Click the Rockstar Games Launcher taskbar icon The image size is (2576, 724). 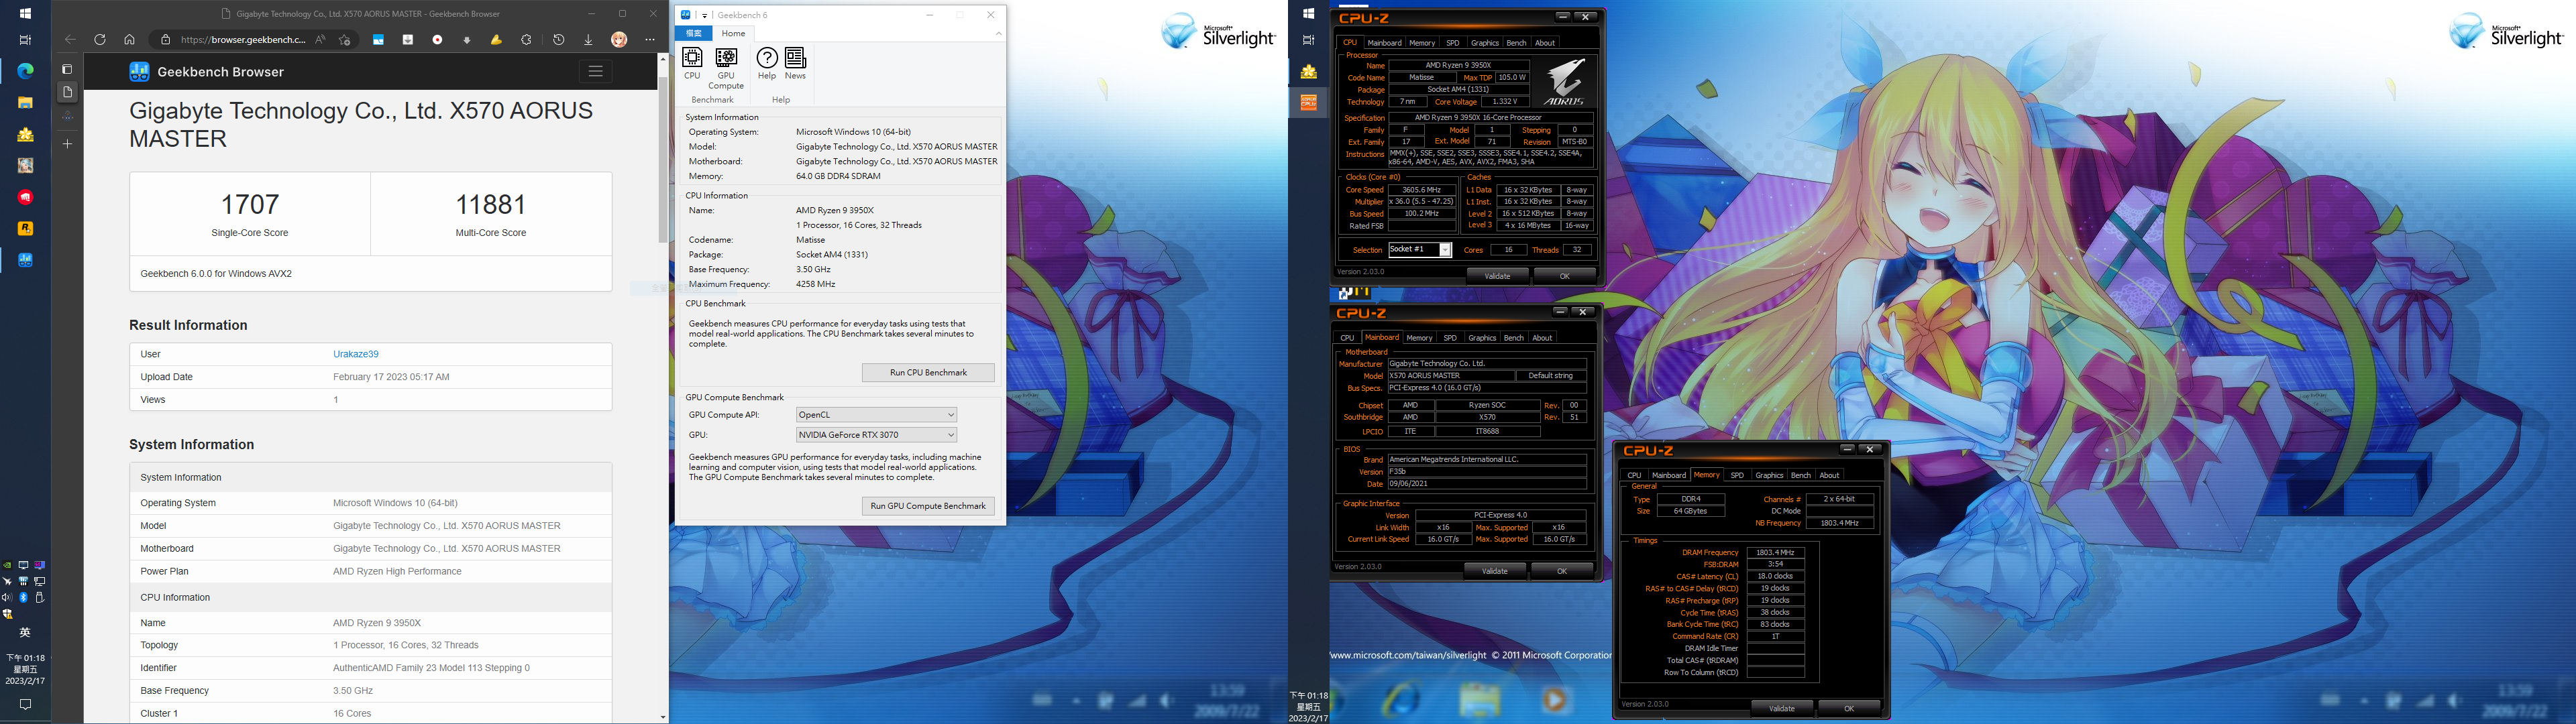[25, 228]
